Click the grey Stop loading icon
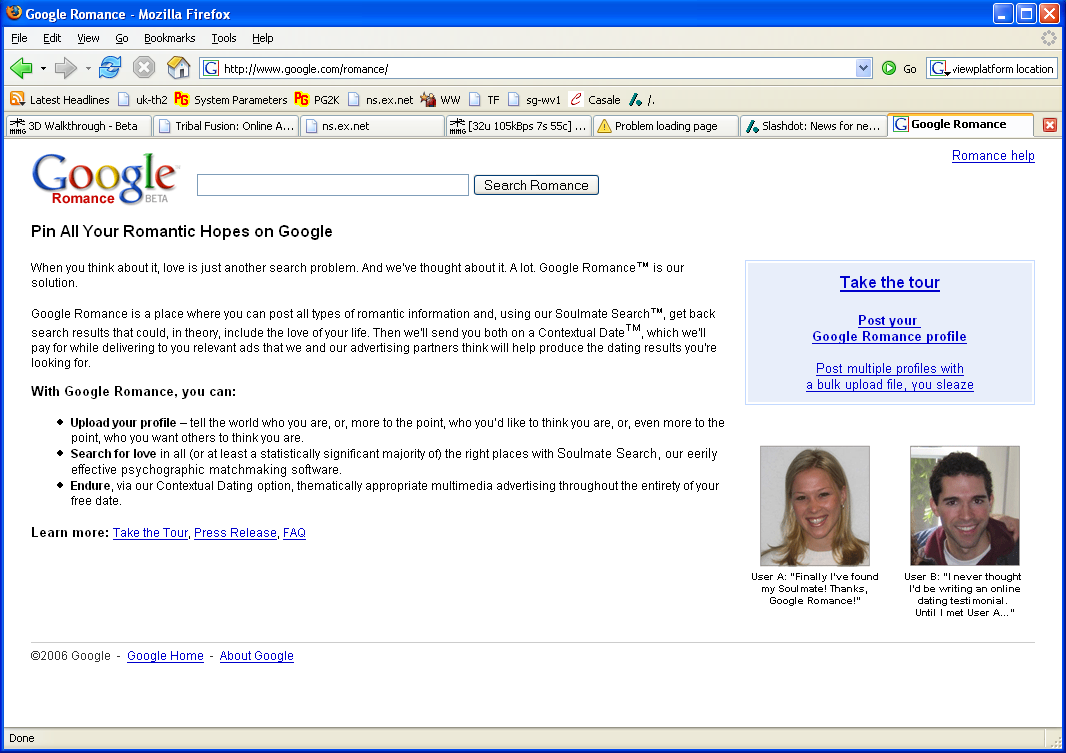 [x=143, y=68]
